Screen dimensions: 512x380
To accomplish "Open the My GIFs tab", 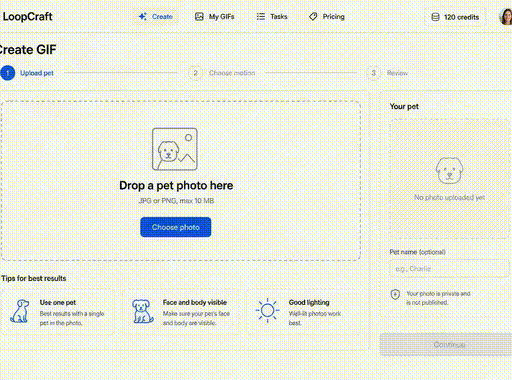I will pyautogui.click(x=214, y=16).
